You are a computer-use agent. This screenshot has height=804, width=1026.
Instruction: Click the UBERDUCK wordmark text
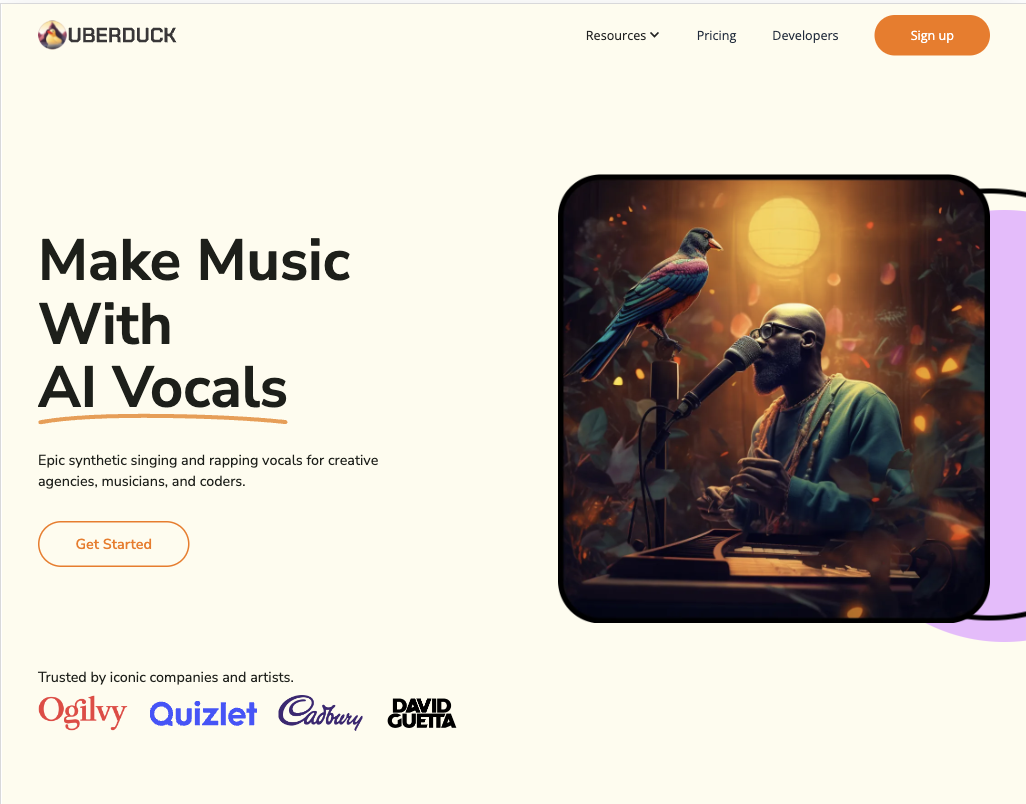tap(122, 35)
